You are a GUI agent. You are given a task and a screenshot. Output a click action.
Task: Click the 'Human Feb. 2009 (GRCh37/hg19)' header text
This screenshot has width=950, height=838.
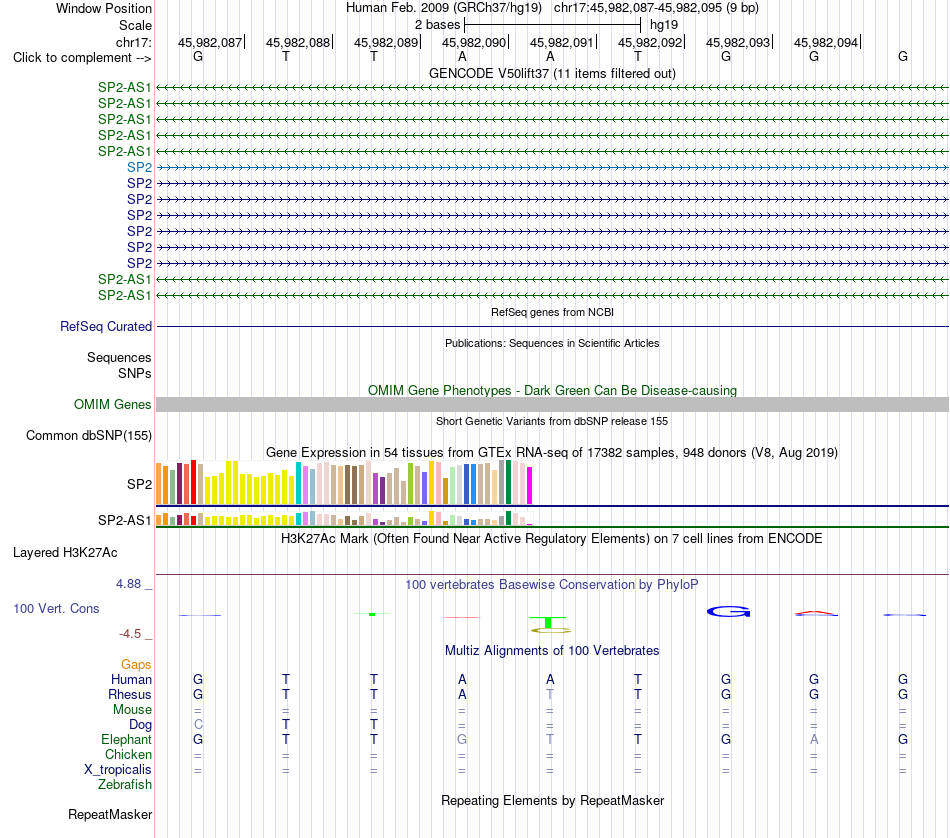443,8
